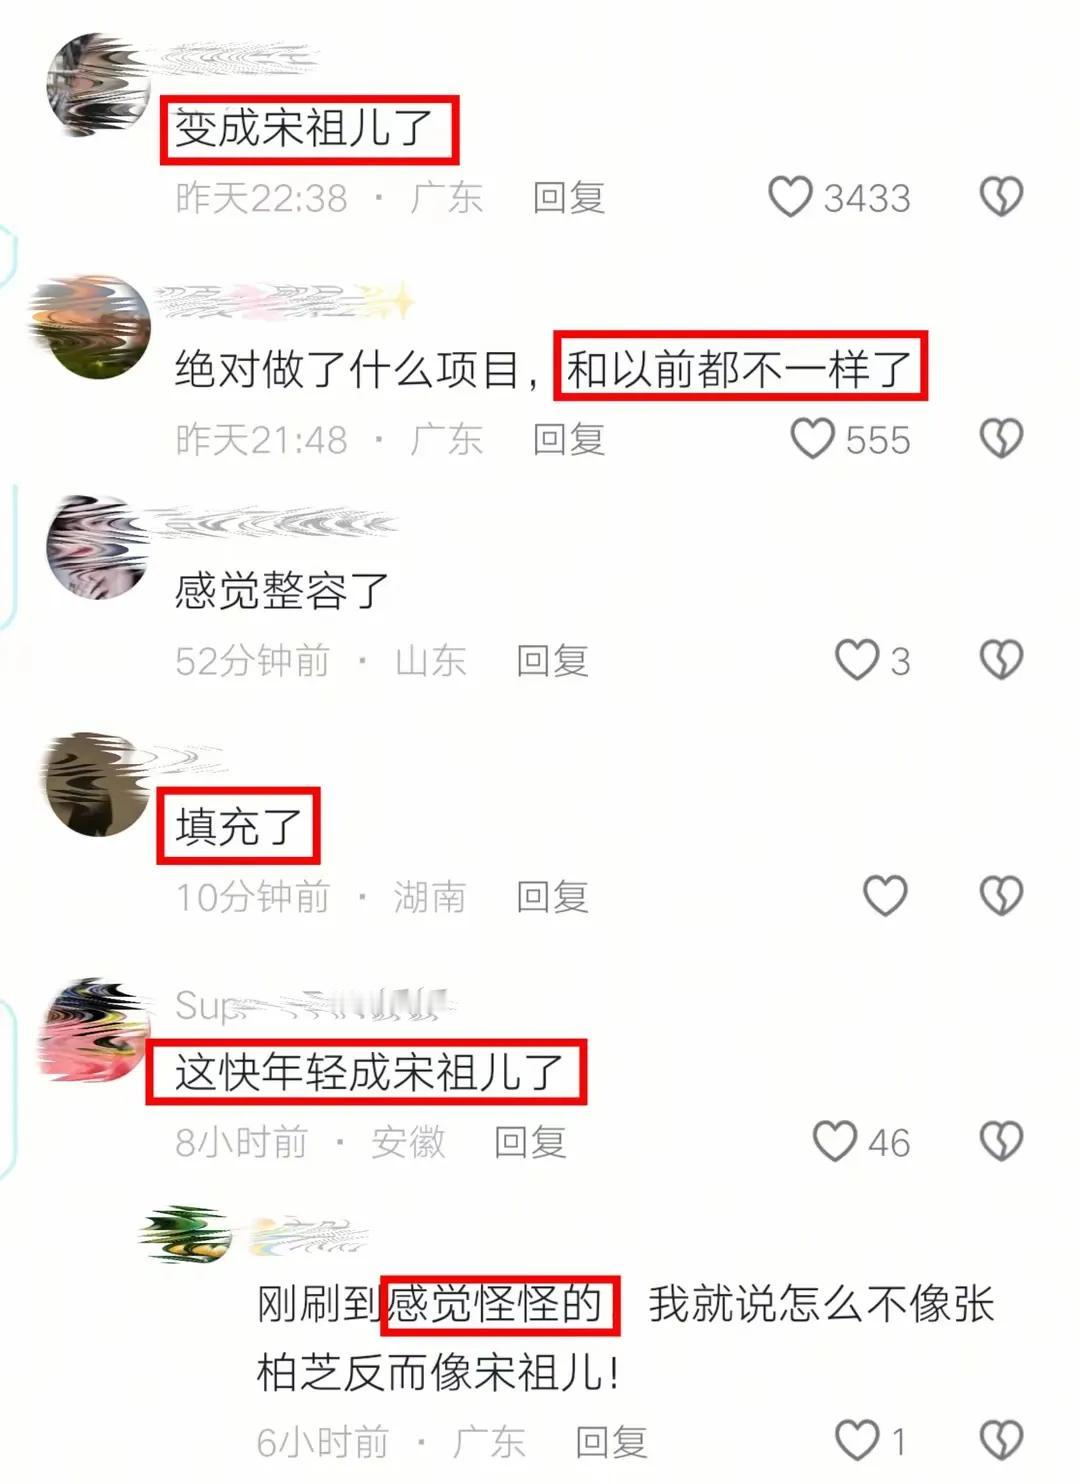Reply to the 6小时前 nested comment
The image size is (1080, 1484).
click(x=611, y=1442)
